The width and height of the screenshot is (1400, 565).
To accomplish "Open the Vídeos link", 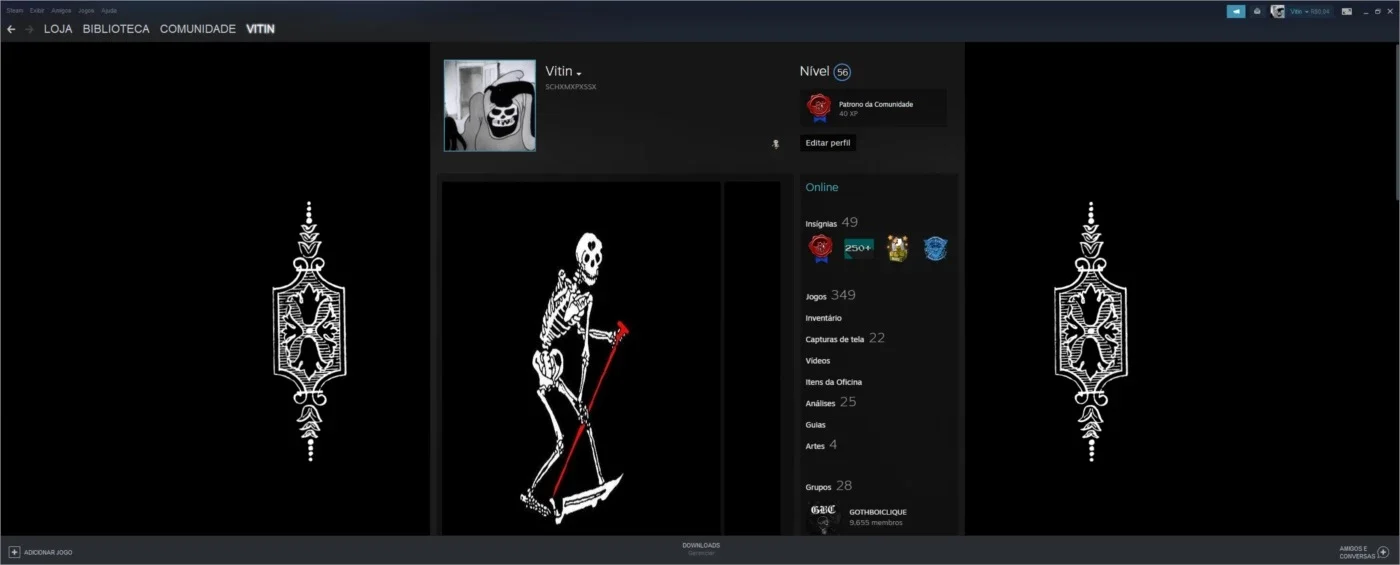I will [817, 361].
